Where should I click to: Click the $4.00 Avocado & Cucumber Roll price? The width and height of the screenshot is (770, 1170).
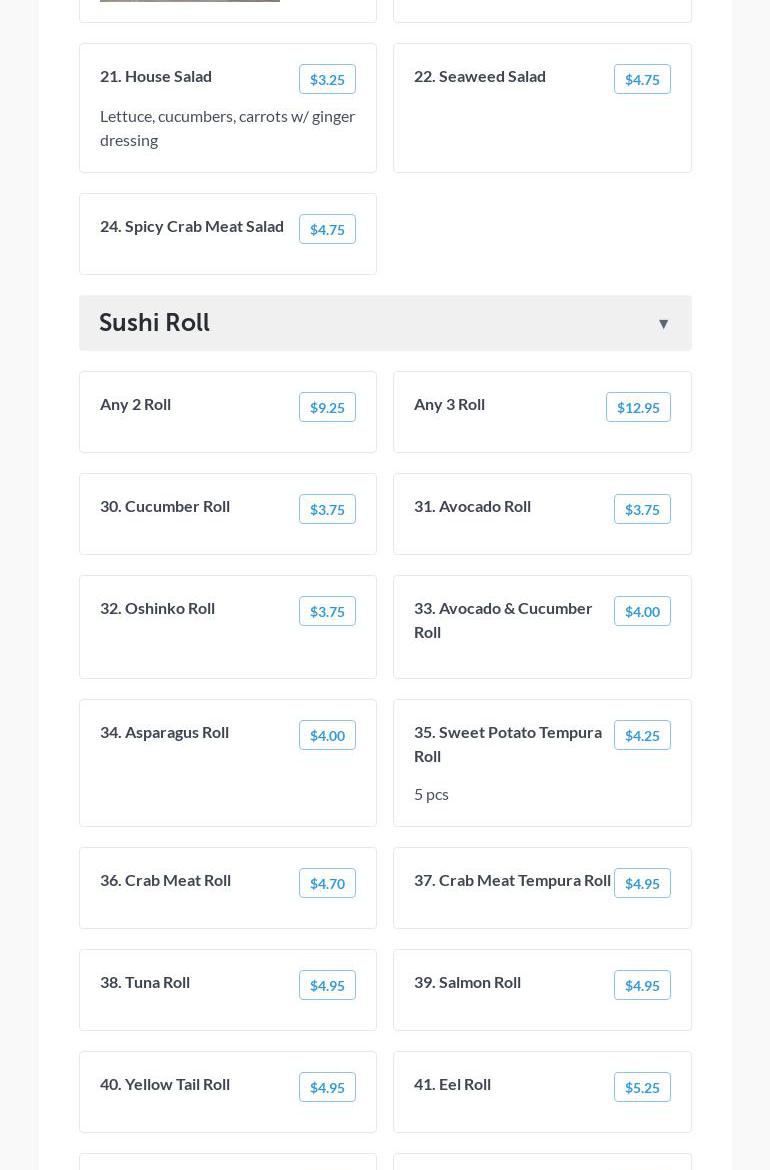[x=642, y=612]
